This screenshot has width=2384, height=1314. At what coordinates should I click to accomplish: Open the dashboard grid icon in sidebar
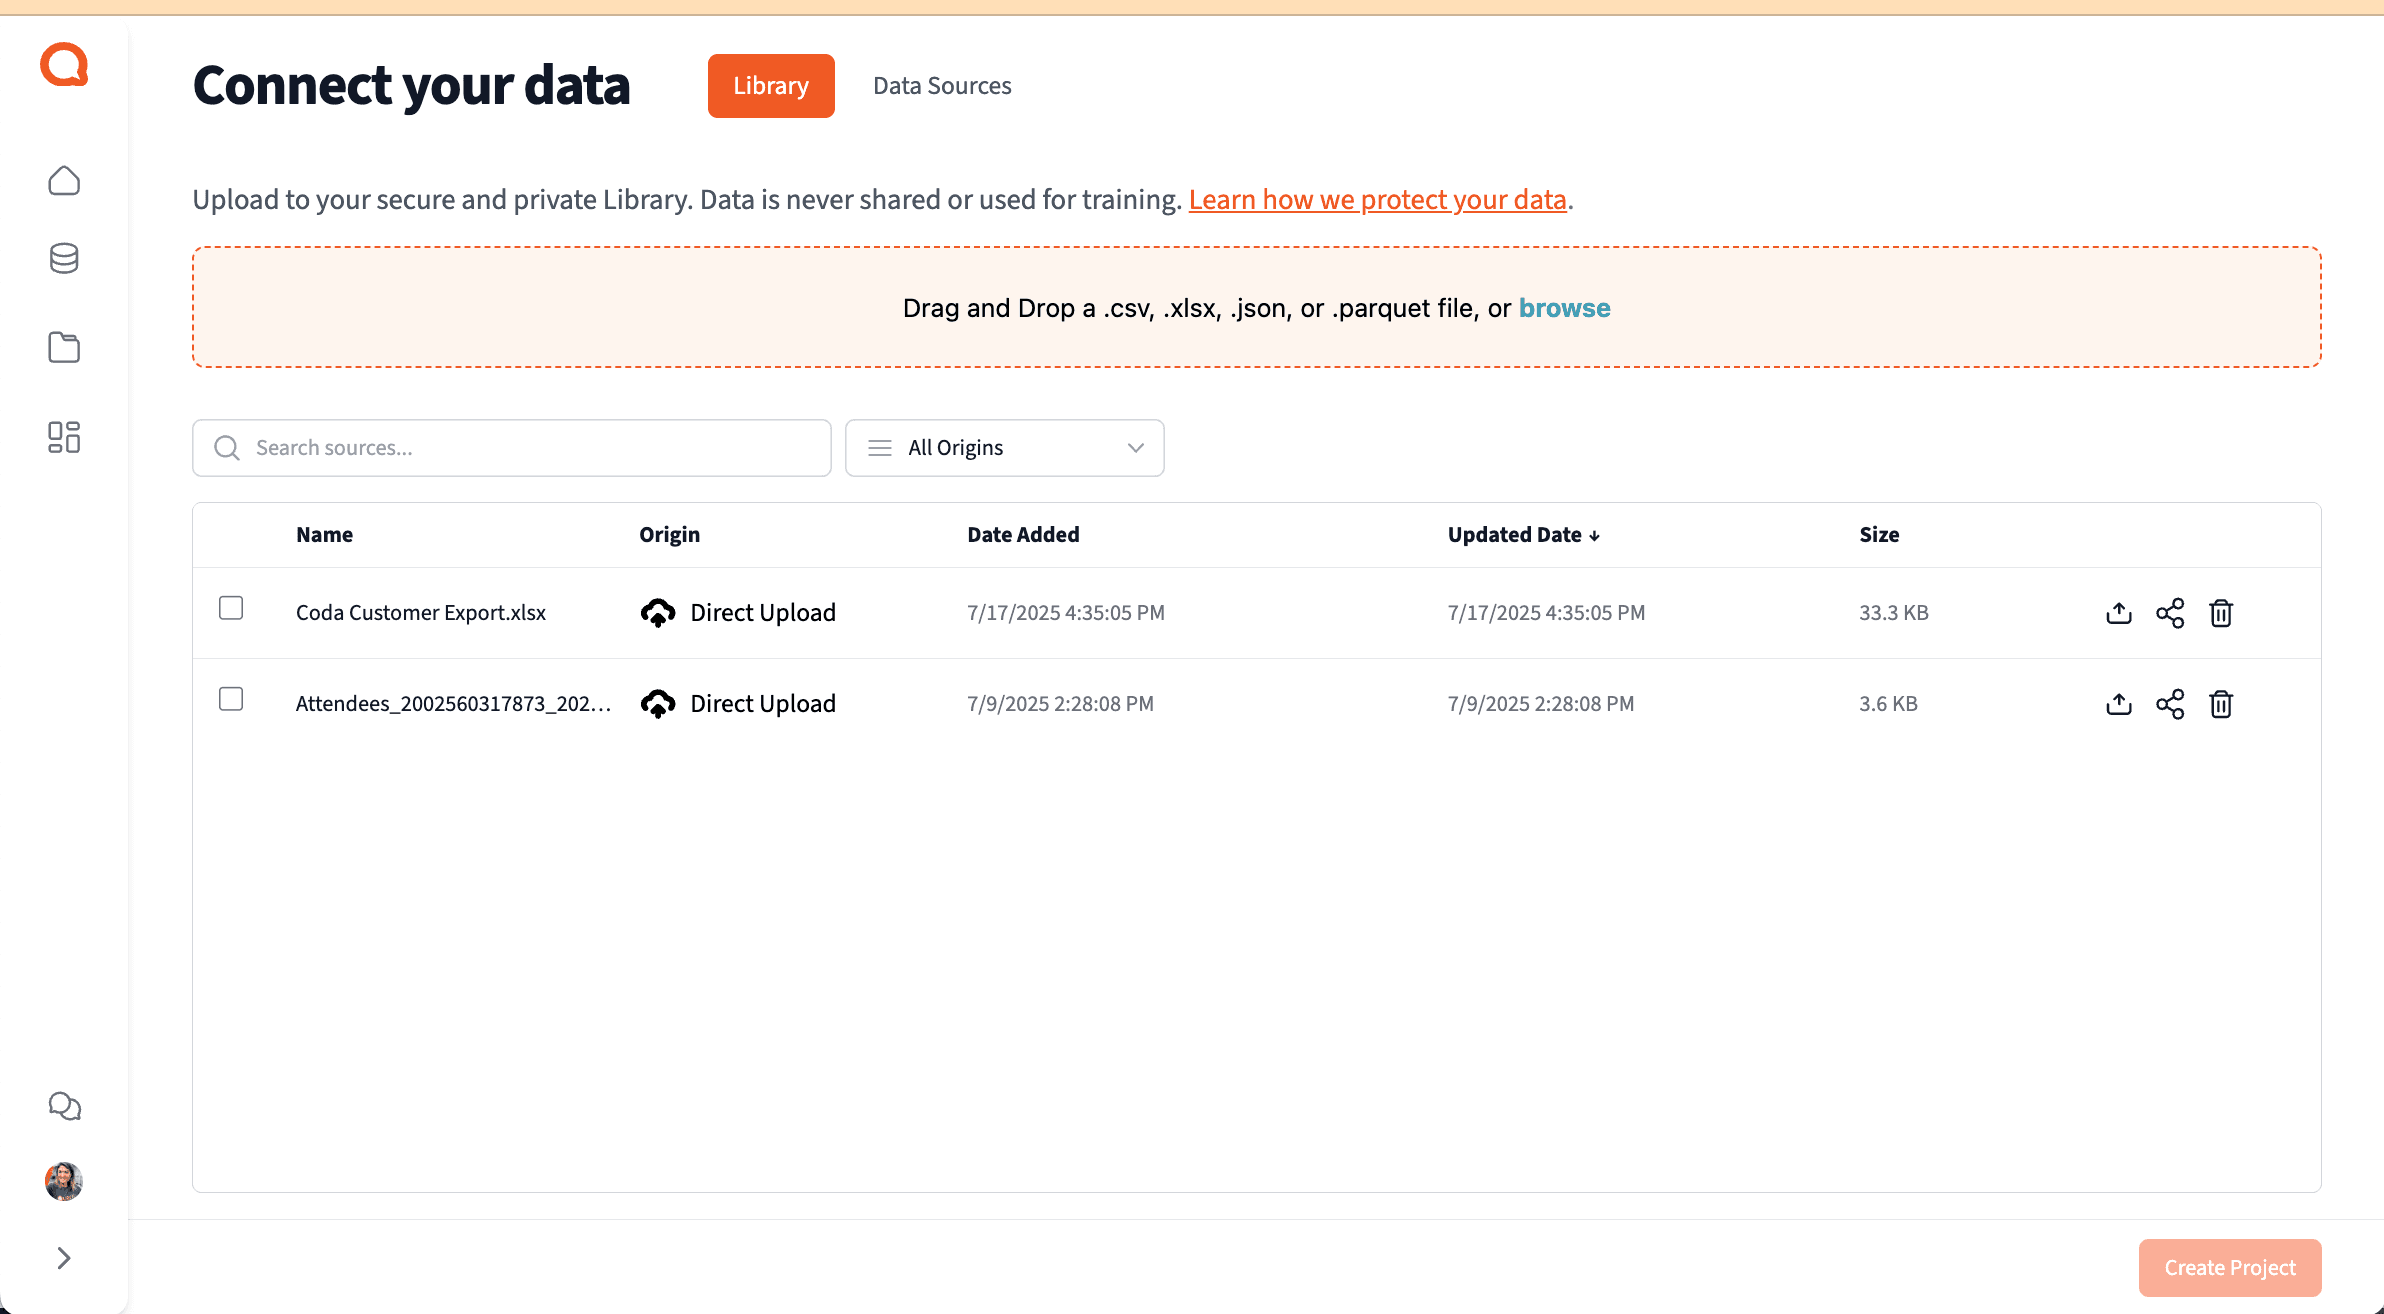64,437
